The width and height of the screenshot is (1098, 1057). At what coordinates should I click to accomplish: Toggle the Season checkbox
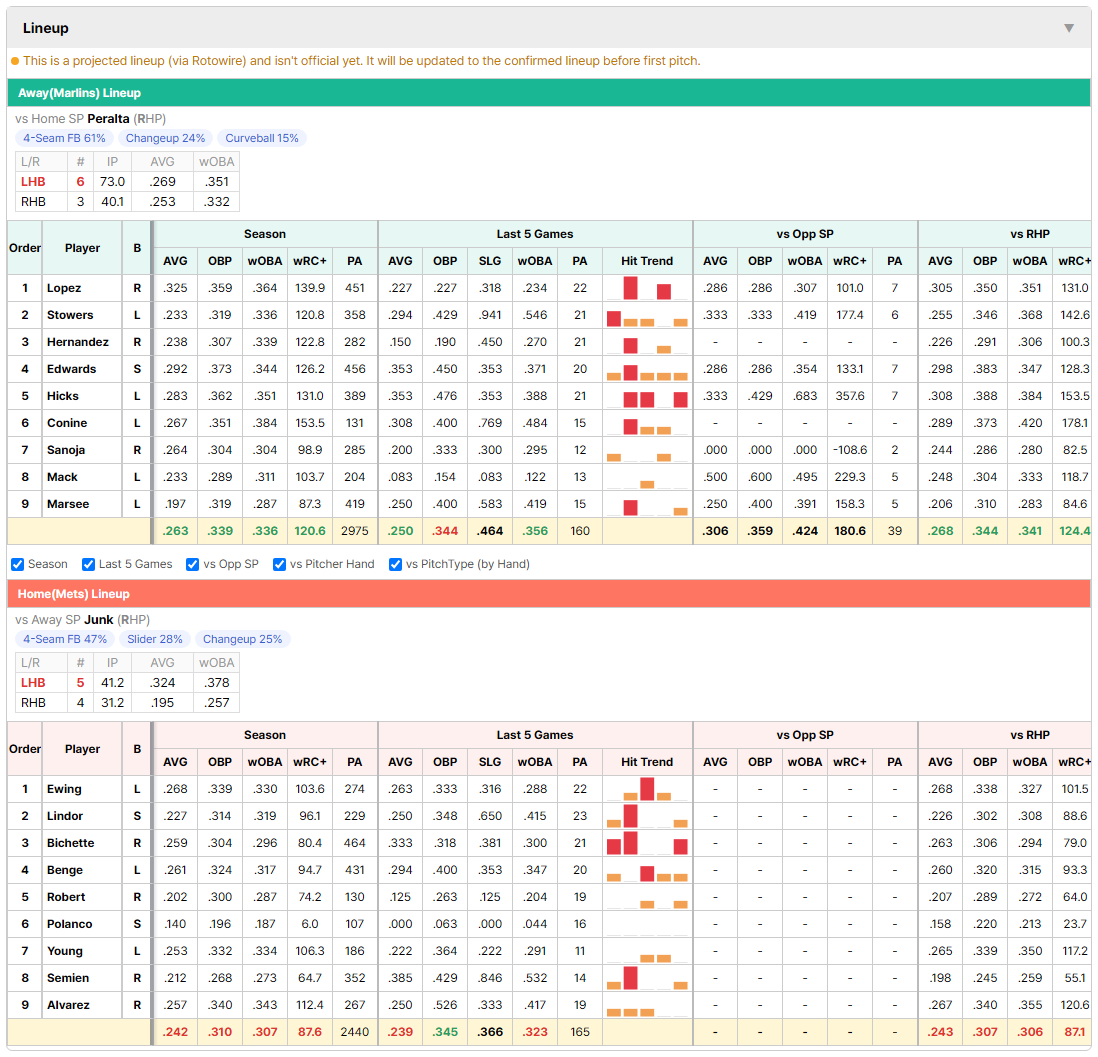point(18,565)
